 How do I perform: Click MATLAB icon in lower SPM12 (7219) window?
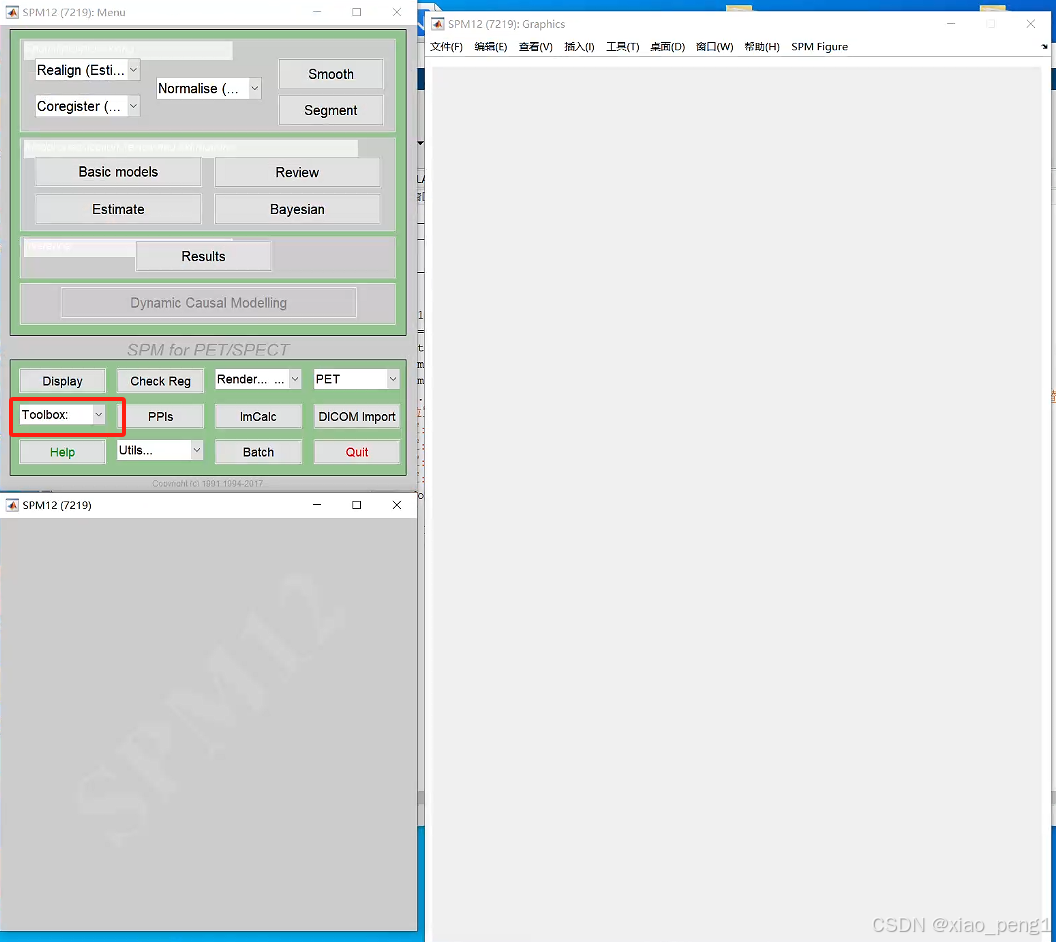pos(12,505)
